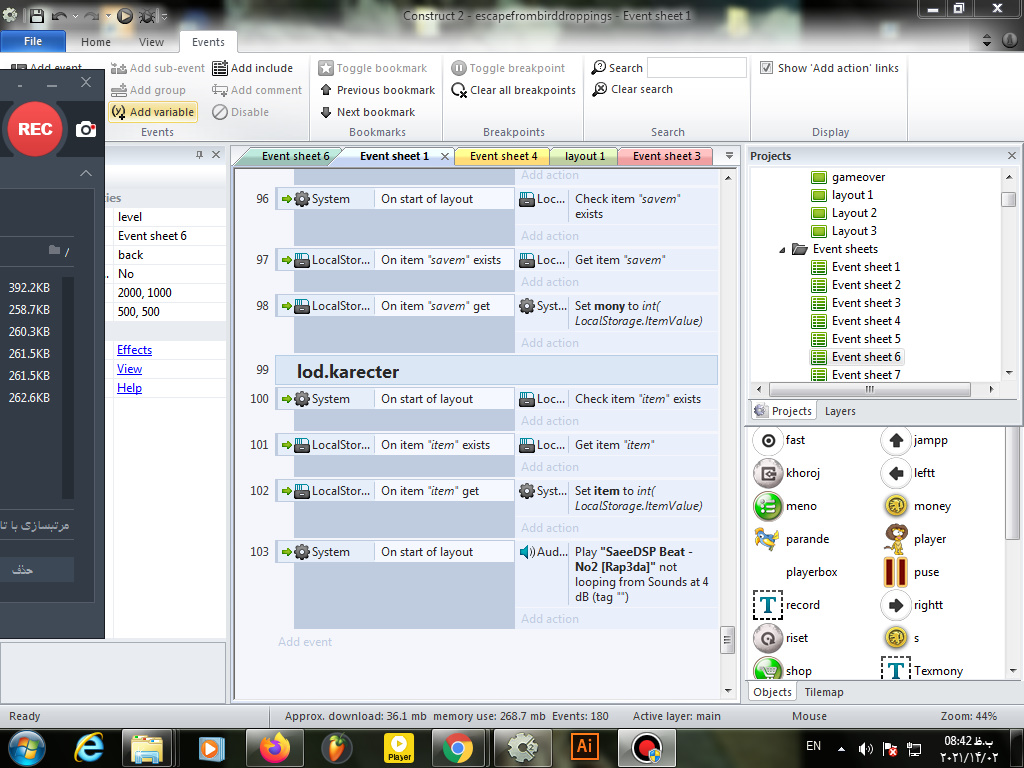Select the parande bird object icon
The width and height of the screenshot is (1024, 768).
pyautogui.click(x=767, y=539)
